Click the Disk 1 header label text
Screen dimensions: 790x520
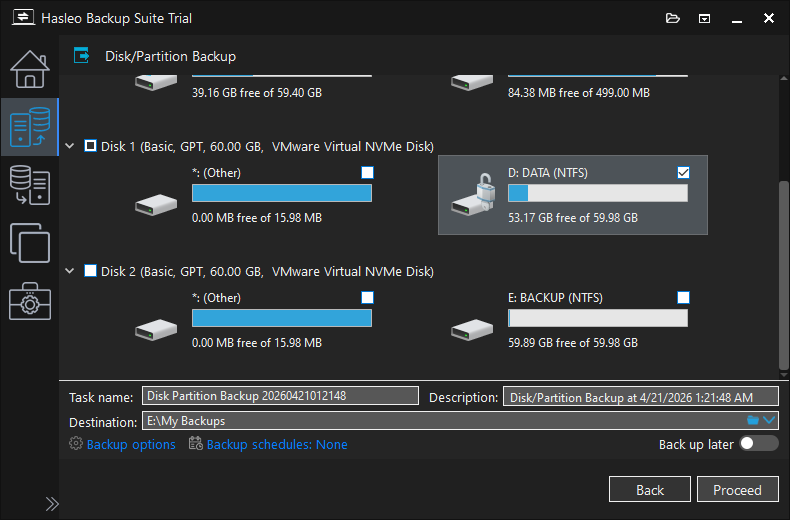(267, 147)
